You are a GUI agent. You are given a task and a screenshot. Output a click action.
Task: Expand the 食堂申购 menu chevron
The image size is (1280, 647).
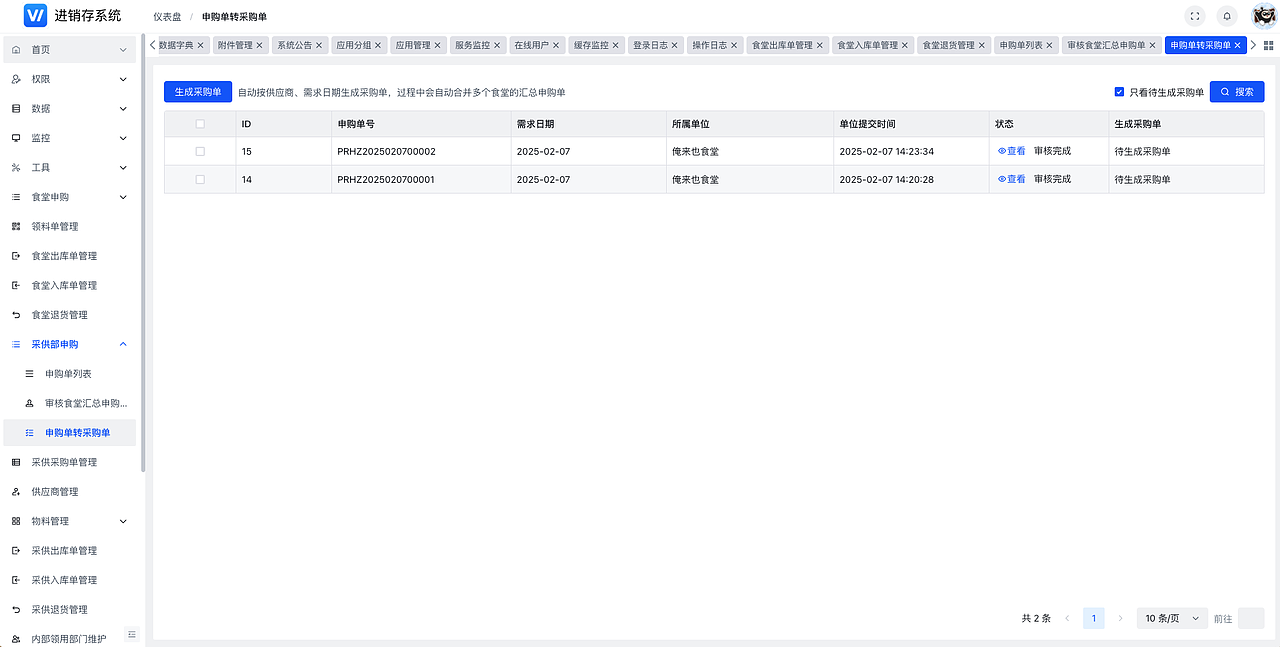[123, 197]
